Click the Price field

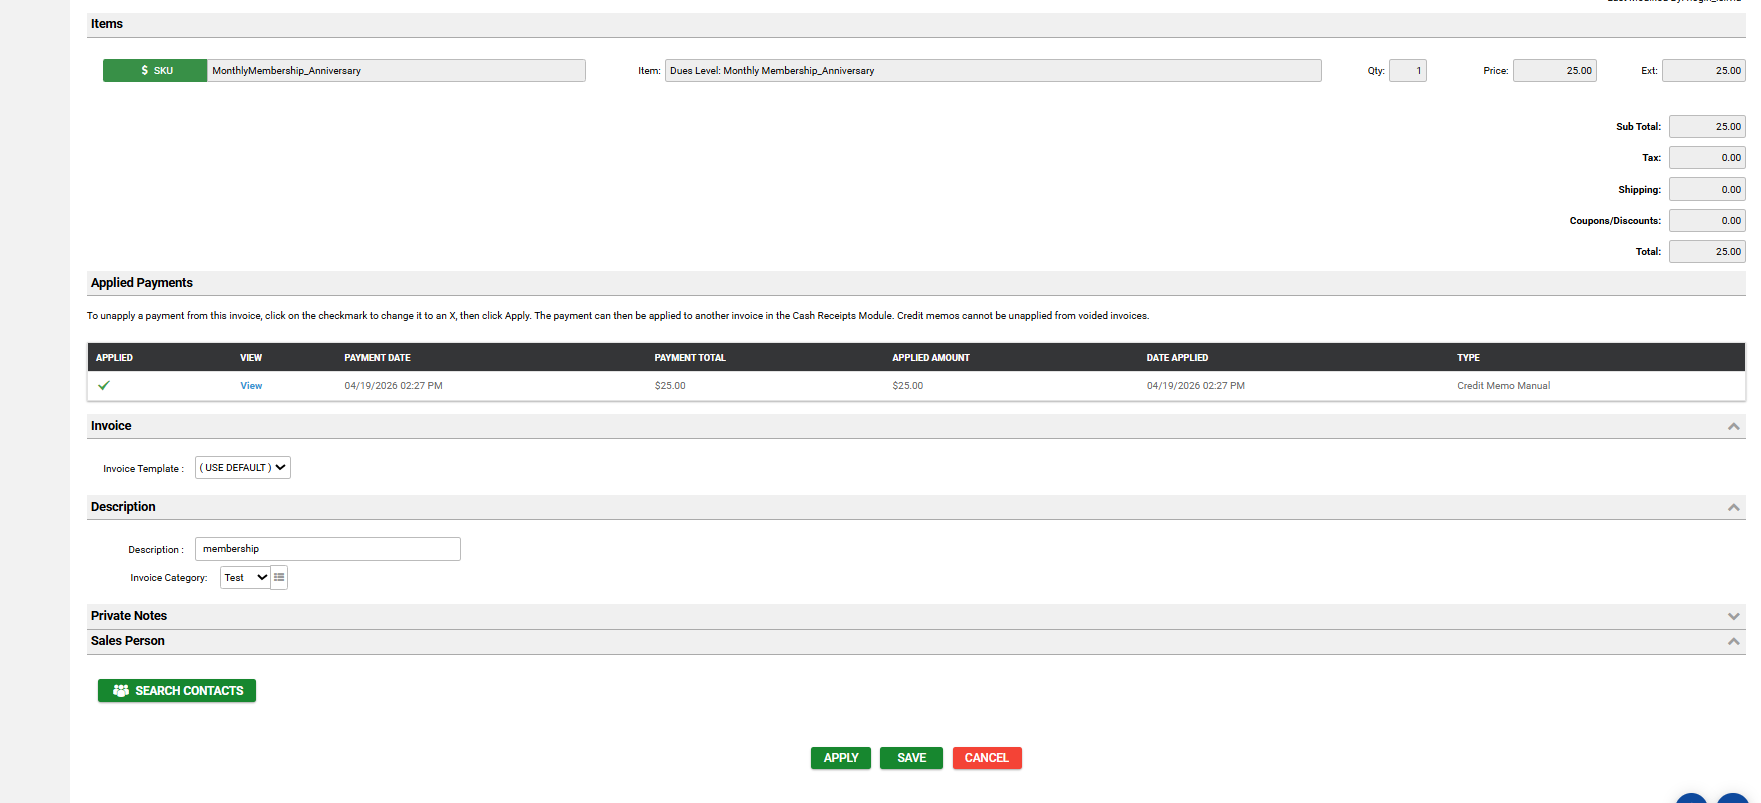(1554, 71)
